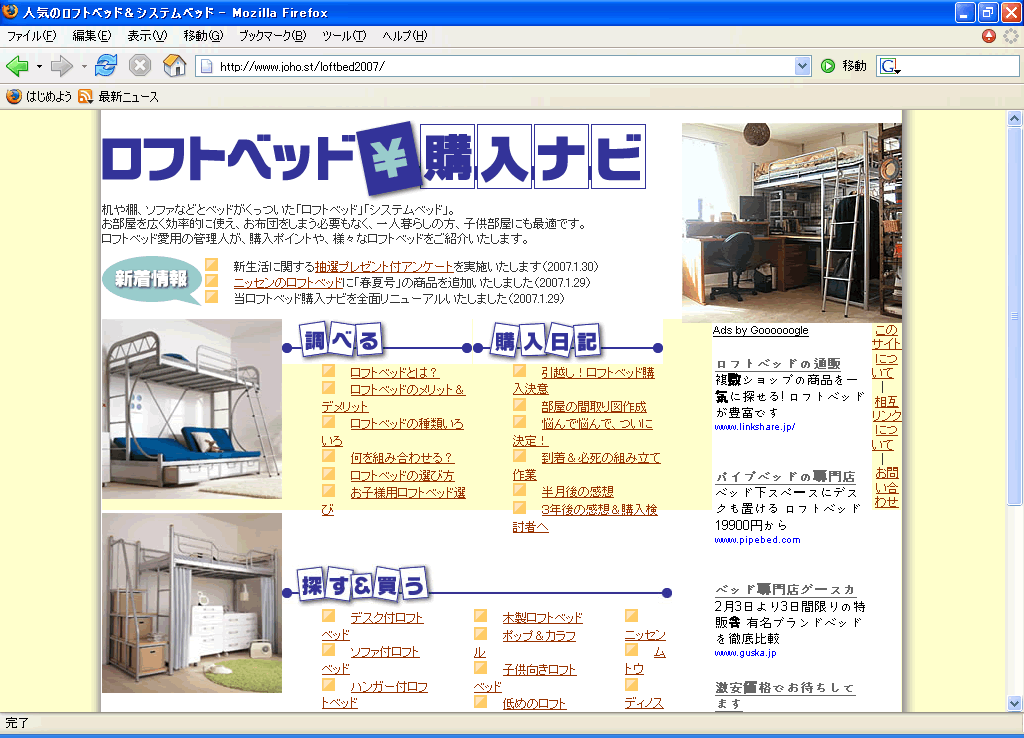Click the browser Back arrow button
The height and width of the screenshot is (738, 1024).
17,66
